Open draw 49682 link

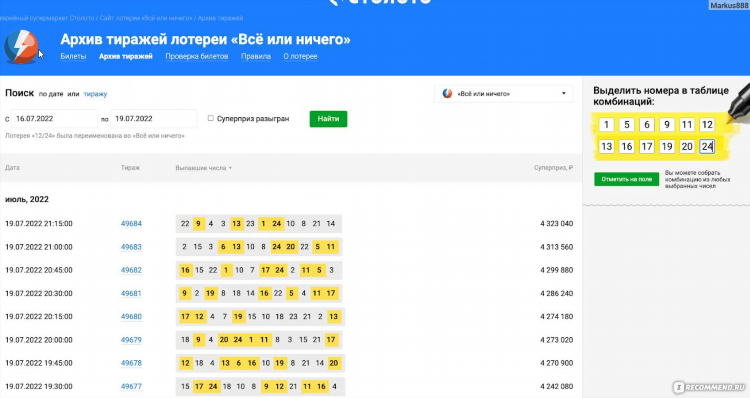tap(131, 270)
